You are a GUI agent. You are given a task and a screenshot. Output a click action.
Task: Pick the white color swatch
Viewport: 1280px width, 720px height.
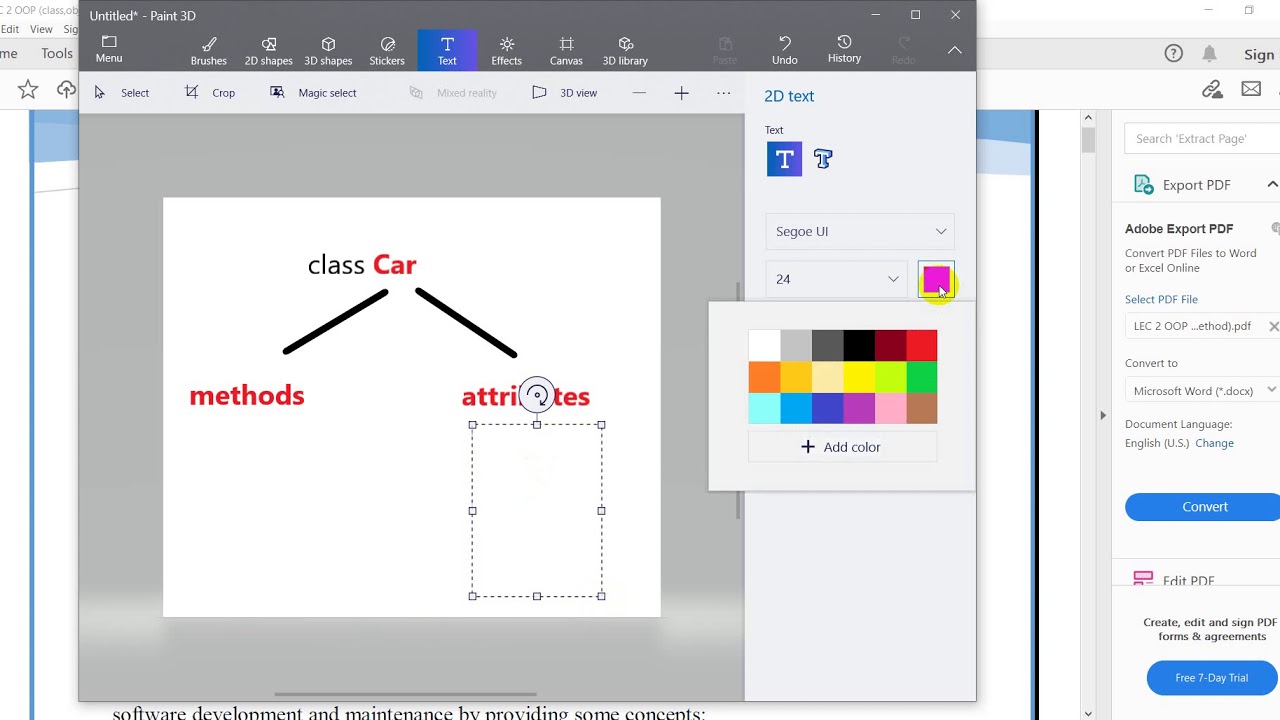click(764, 346)
